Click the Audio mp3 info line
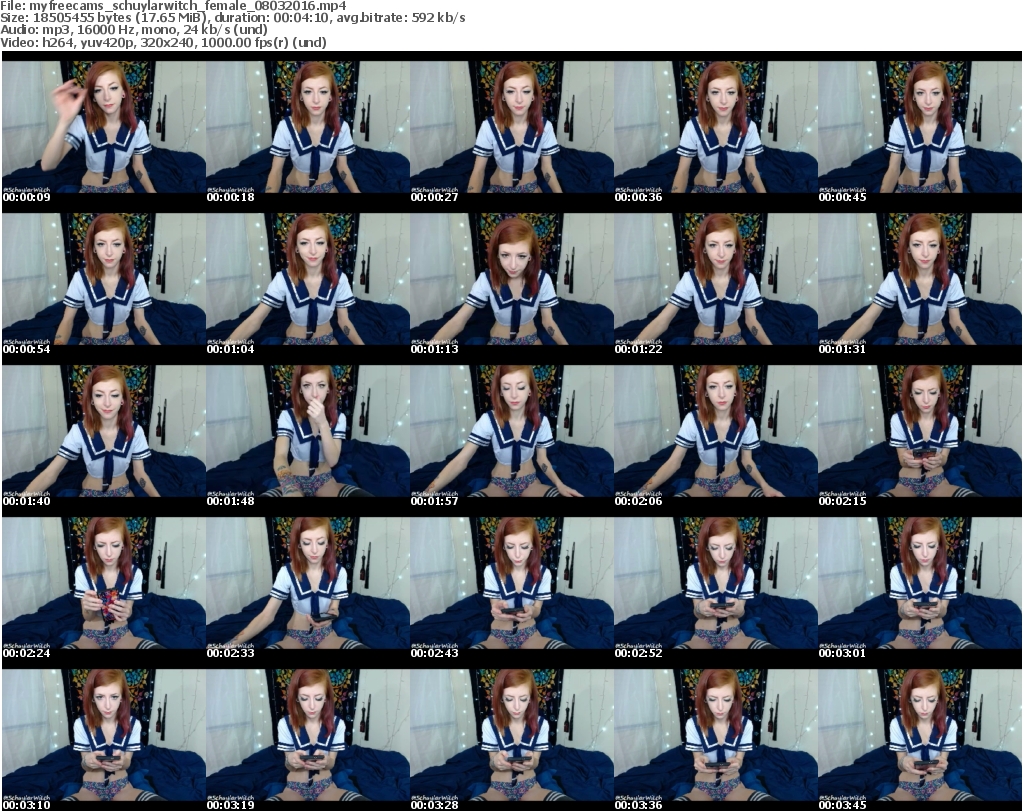This screenshot has height=811, width=1024. 134,30
